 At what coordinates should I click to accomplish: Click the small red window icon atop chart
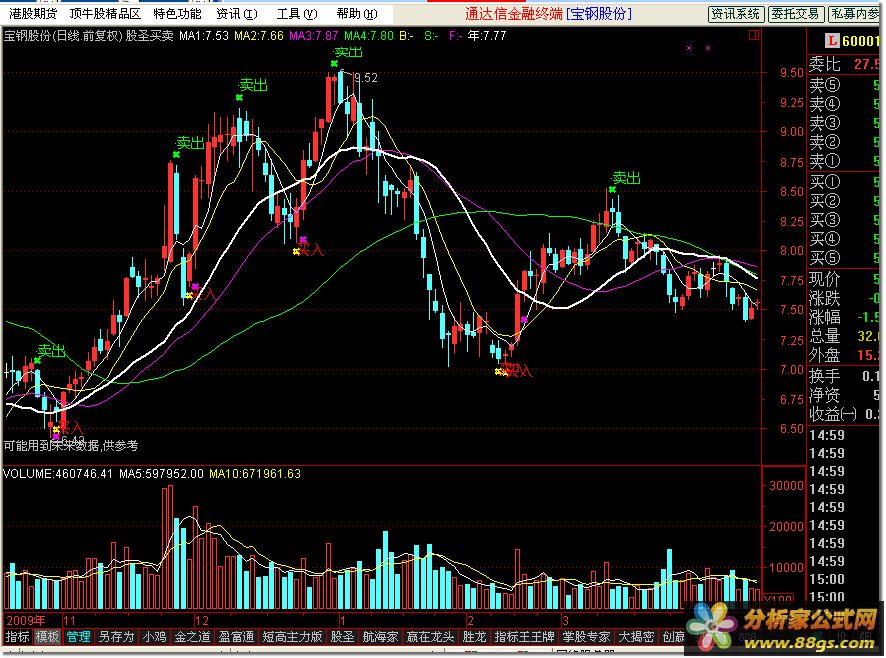754,36
